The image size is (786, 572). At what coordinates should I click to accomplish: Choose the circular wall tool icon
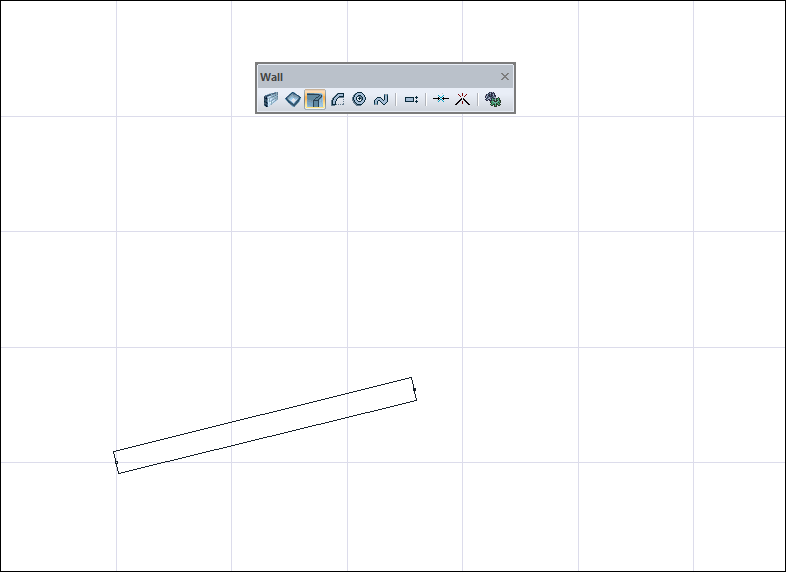click(x=359, y=99)
